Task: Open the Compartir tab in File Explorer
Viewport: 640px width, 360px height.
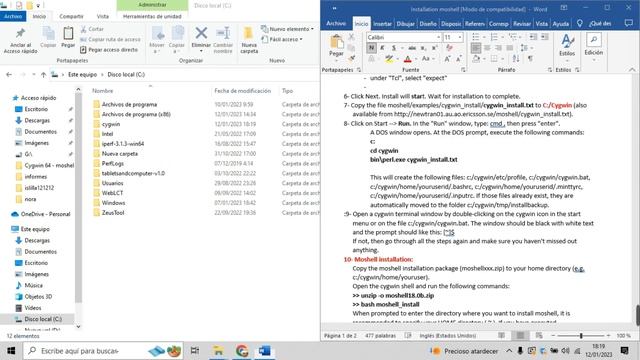Action: [x=71, y=16]
